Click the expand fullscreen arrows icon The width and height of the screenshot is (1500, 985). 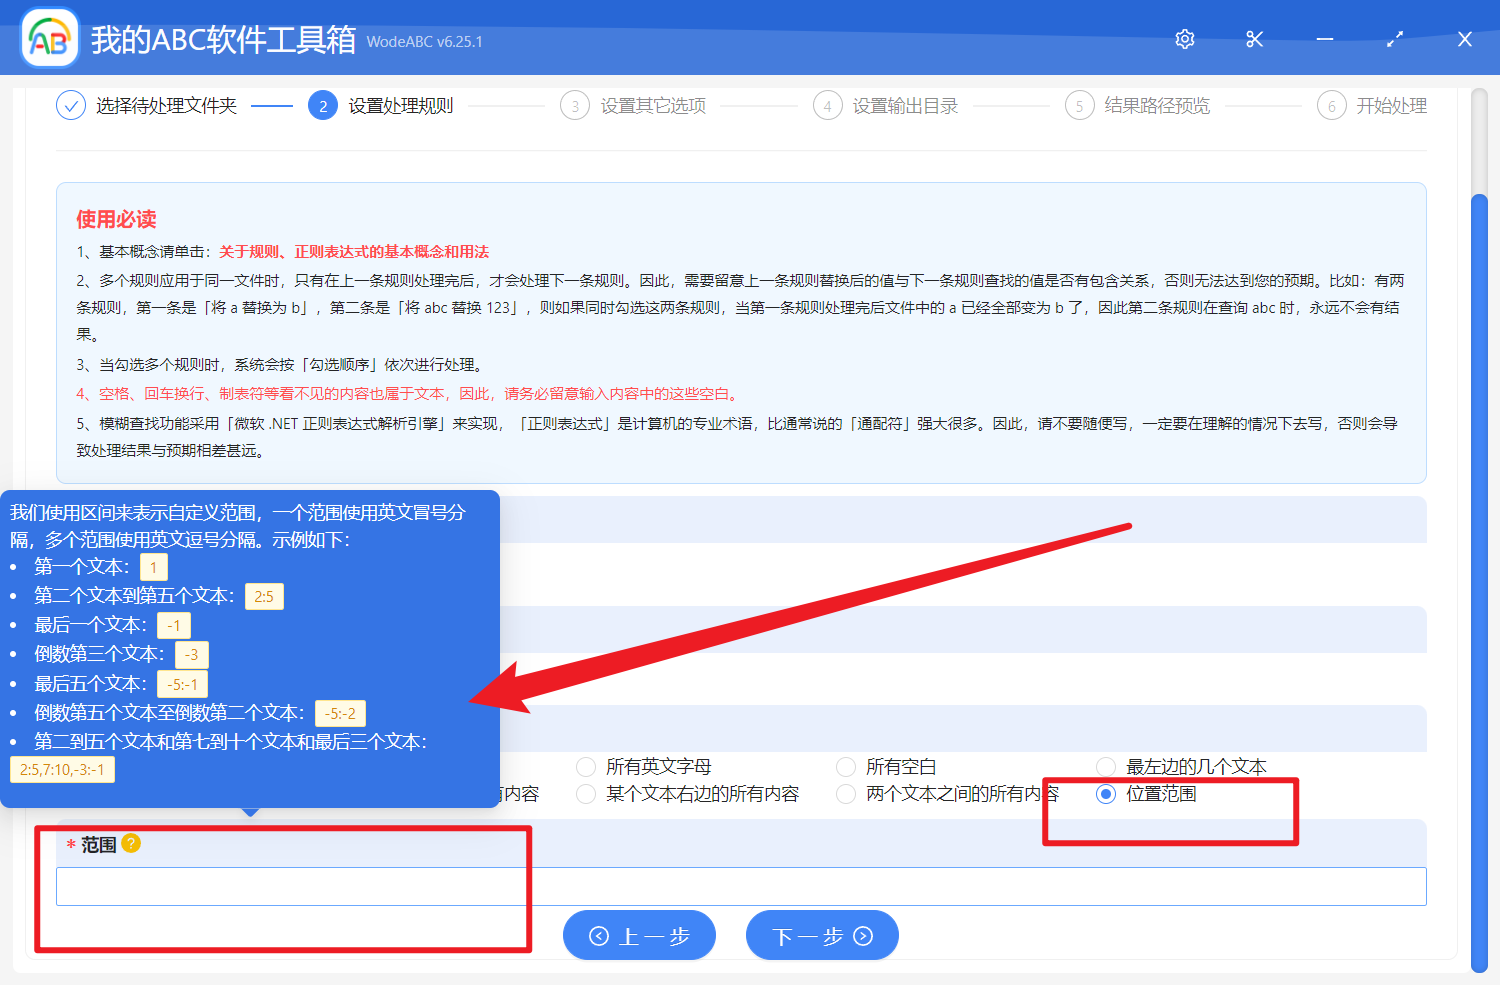point(1395,39)
